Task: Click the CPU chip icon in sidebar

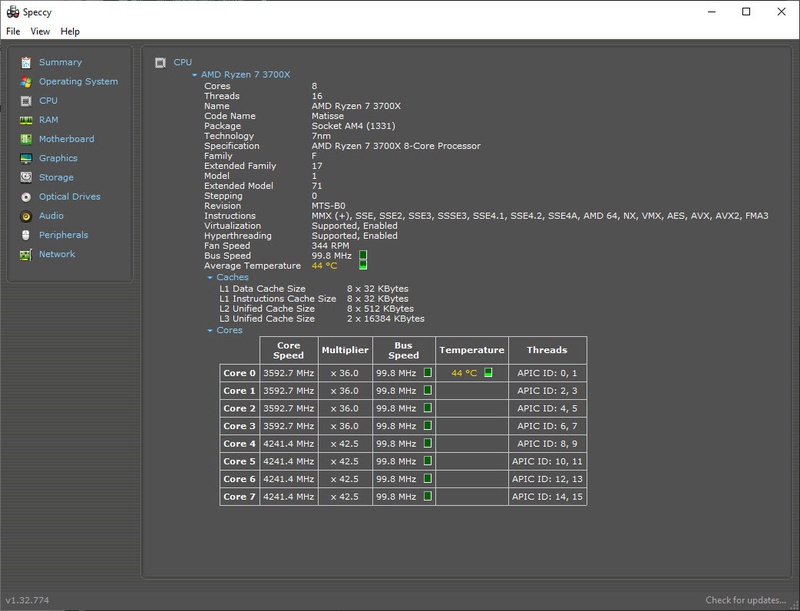Action: tap(26, 101)
